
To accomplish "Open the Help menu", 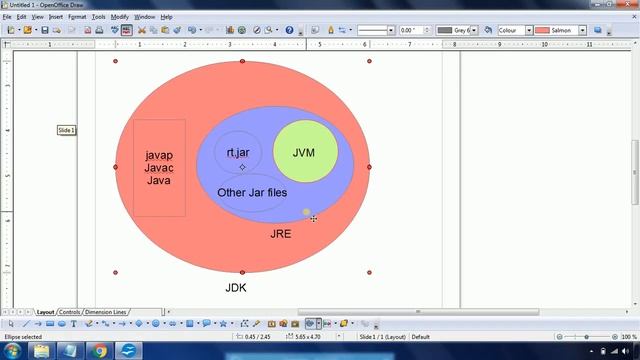I will [166, 17].
